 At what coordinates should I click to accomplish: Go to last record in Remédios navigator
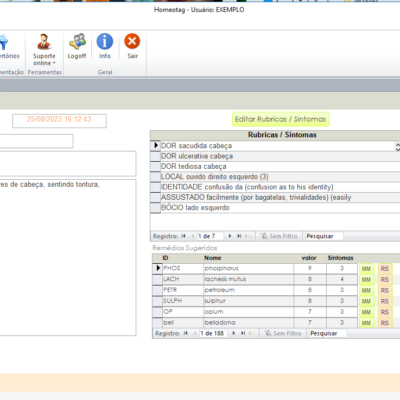pyautogui.click(x=243, y=333)
